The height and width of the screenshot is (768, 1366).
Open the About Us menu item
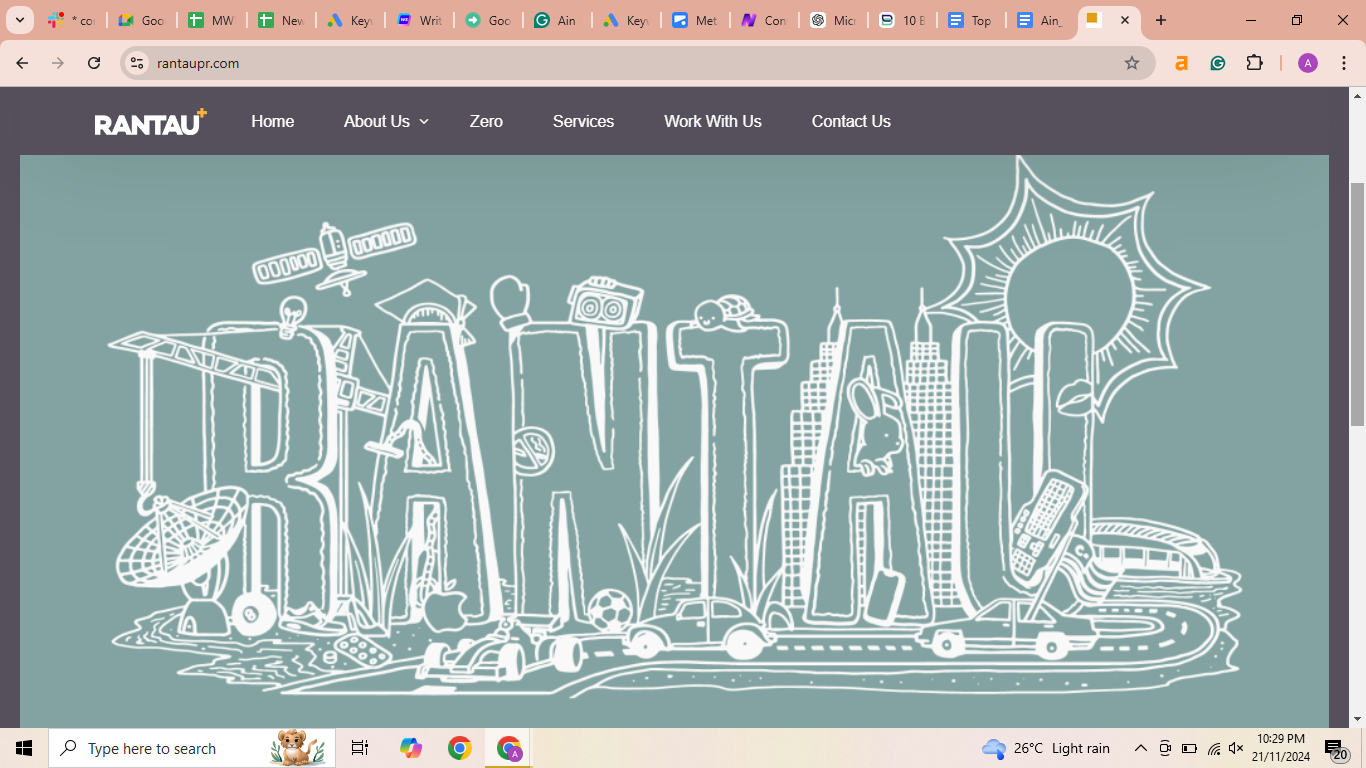377,121
